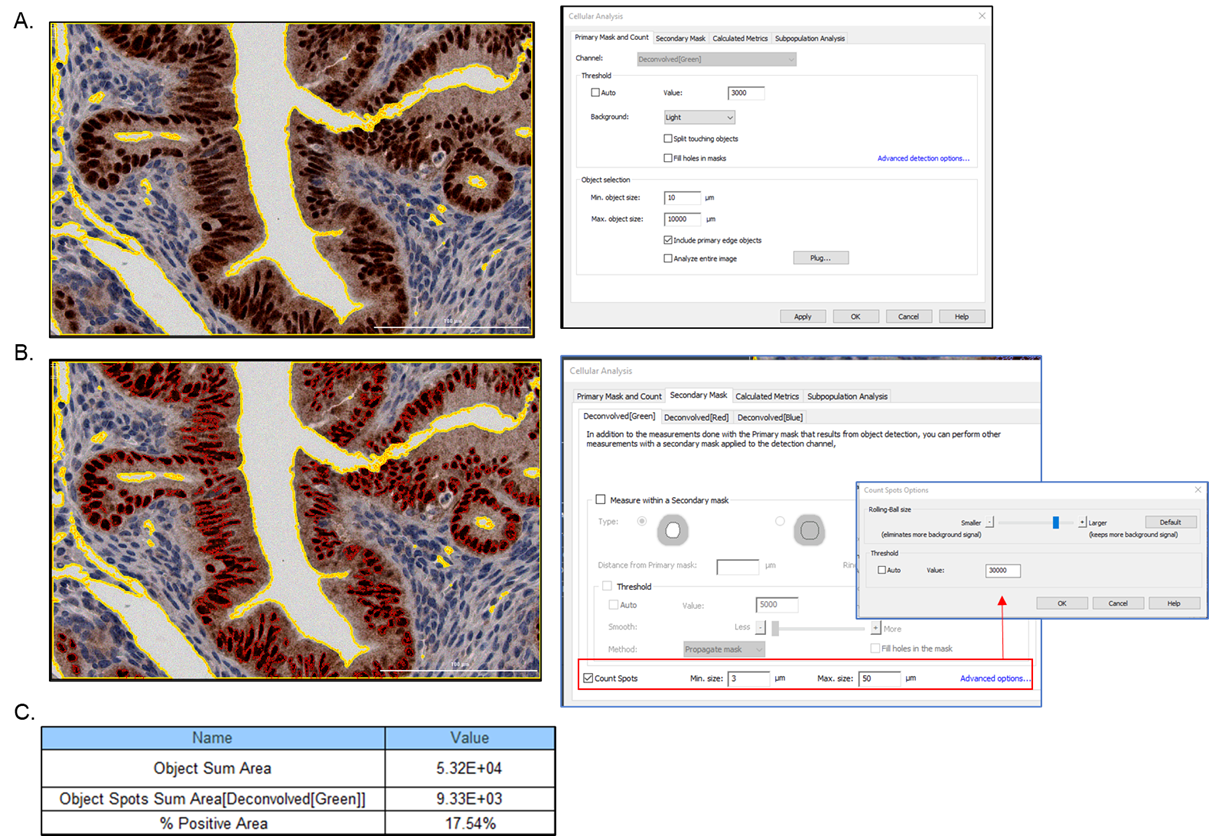The width and height of the screenshot is (1209, 836).
Task: Toggle Fill holes in masks checkbox
Action: click(x=668, y=158)
